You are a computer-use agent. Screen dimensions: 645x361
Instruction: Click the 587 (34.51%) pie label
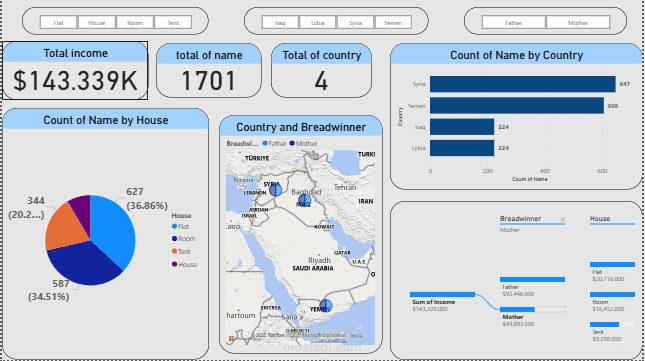click(49, 290)
